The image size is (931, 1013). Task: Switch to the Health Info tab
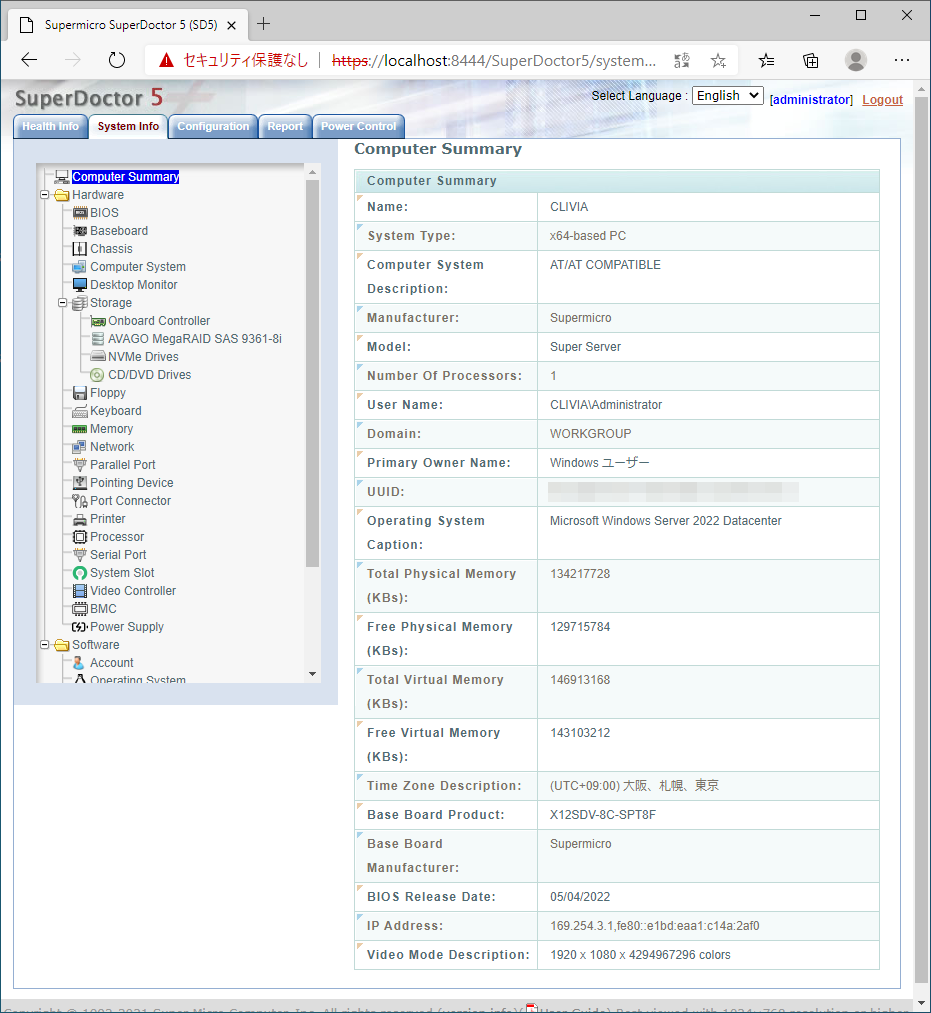coord(50,127)
